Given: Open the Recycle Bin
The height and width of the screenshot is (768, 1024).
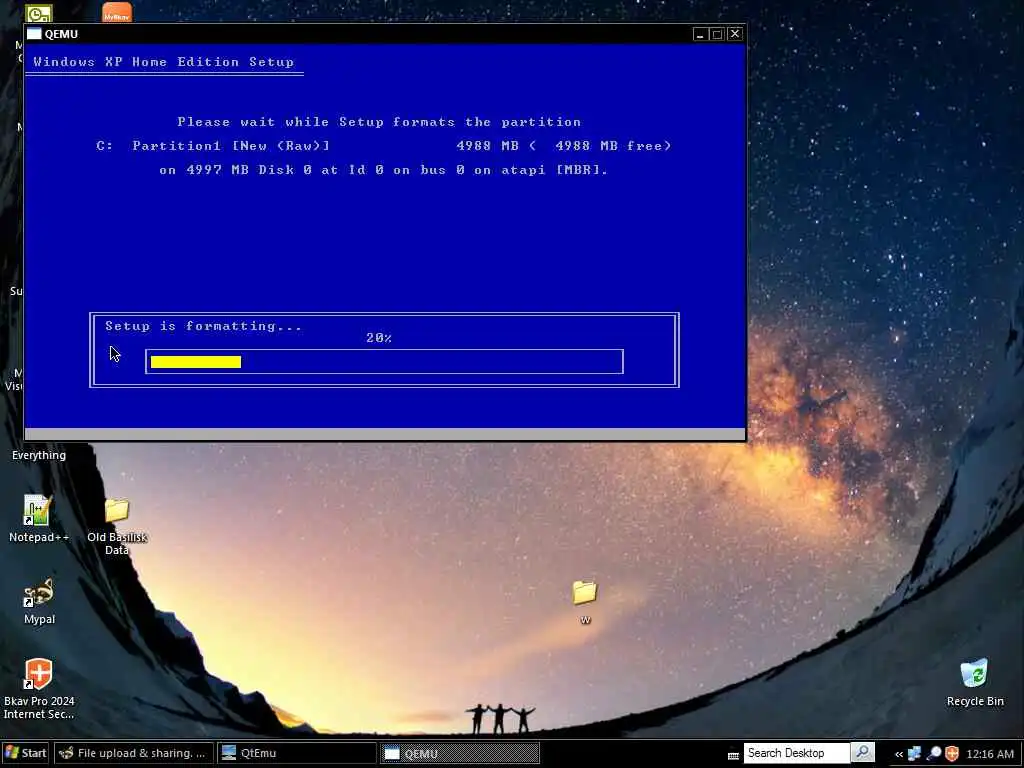Looking at the screenshot, I should (x=974, y=682).
